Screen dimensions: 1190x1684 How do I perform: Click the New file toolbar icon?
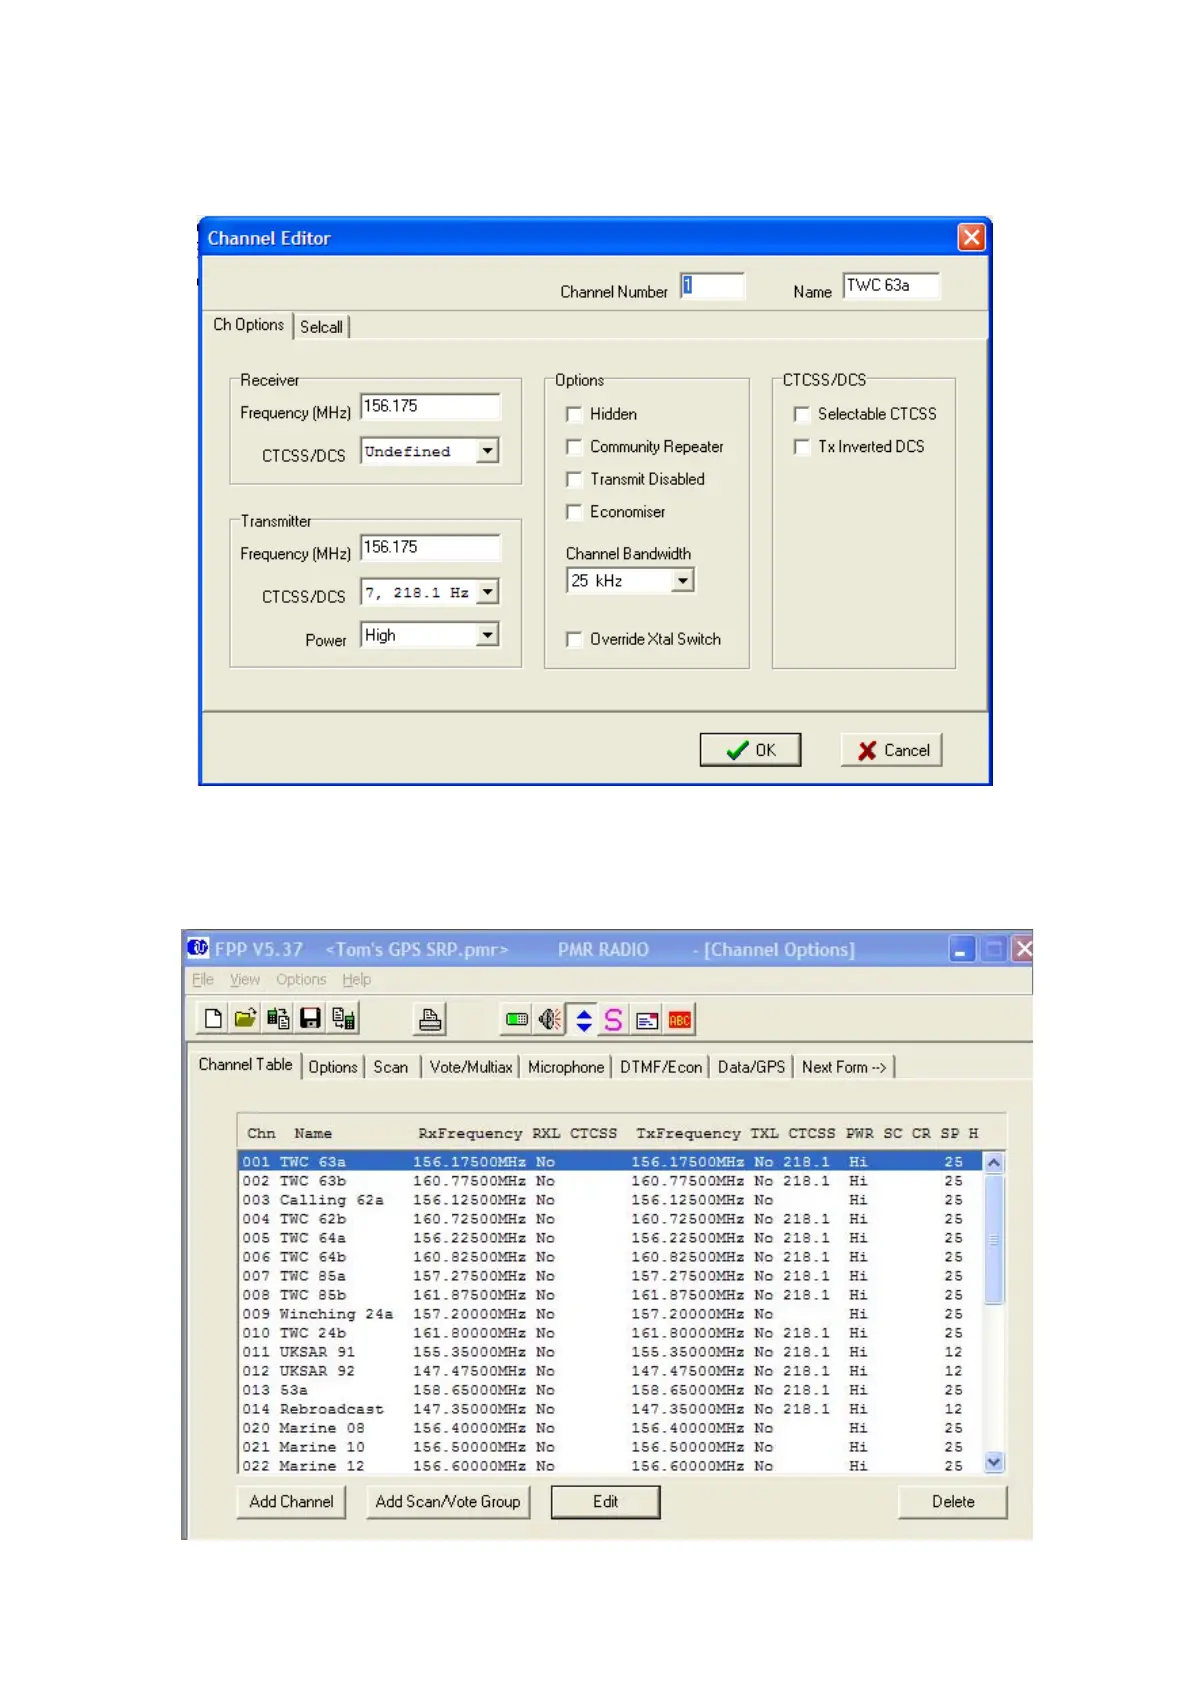coord(213,1019)
